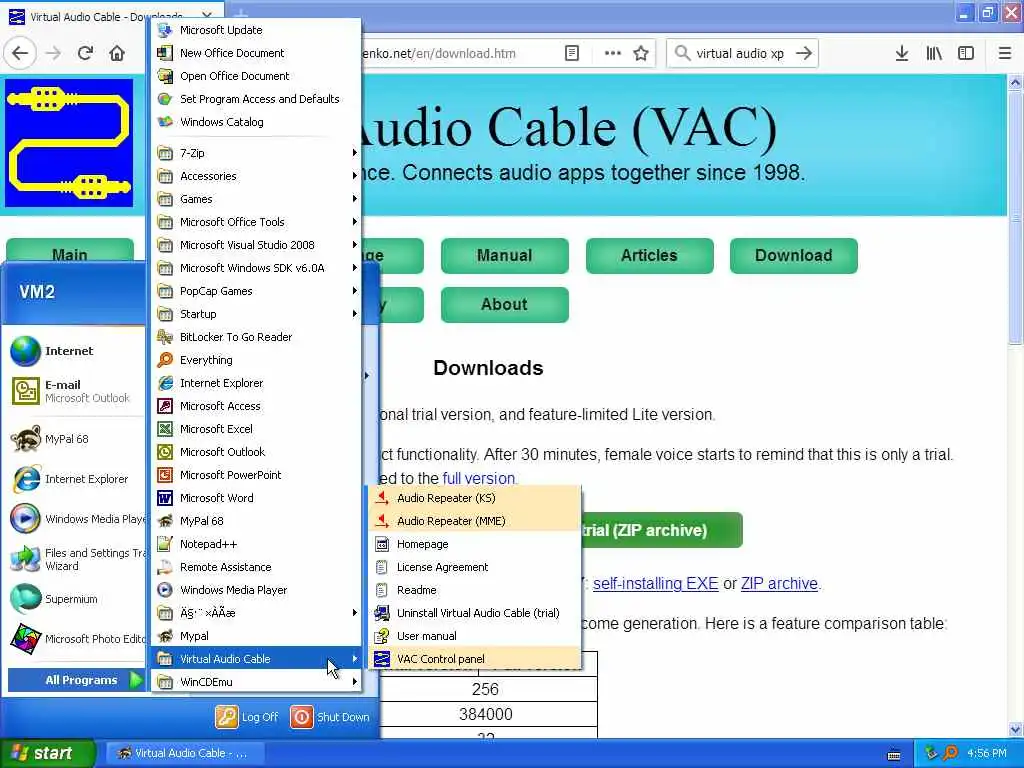Follow the full version link
The image size is (1024, 768).
[479, 478]
